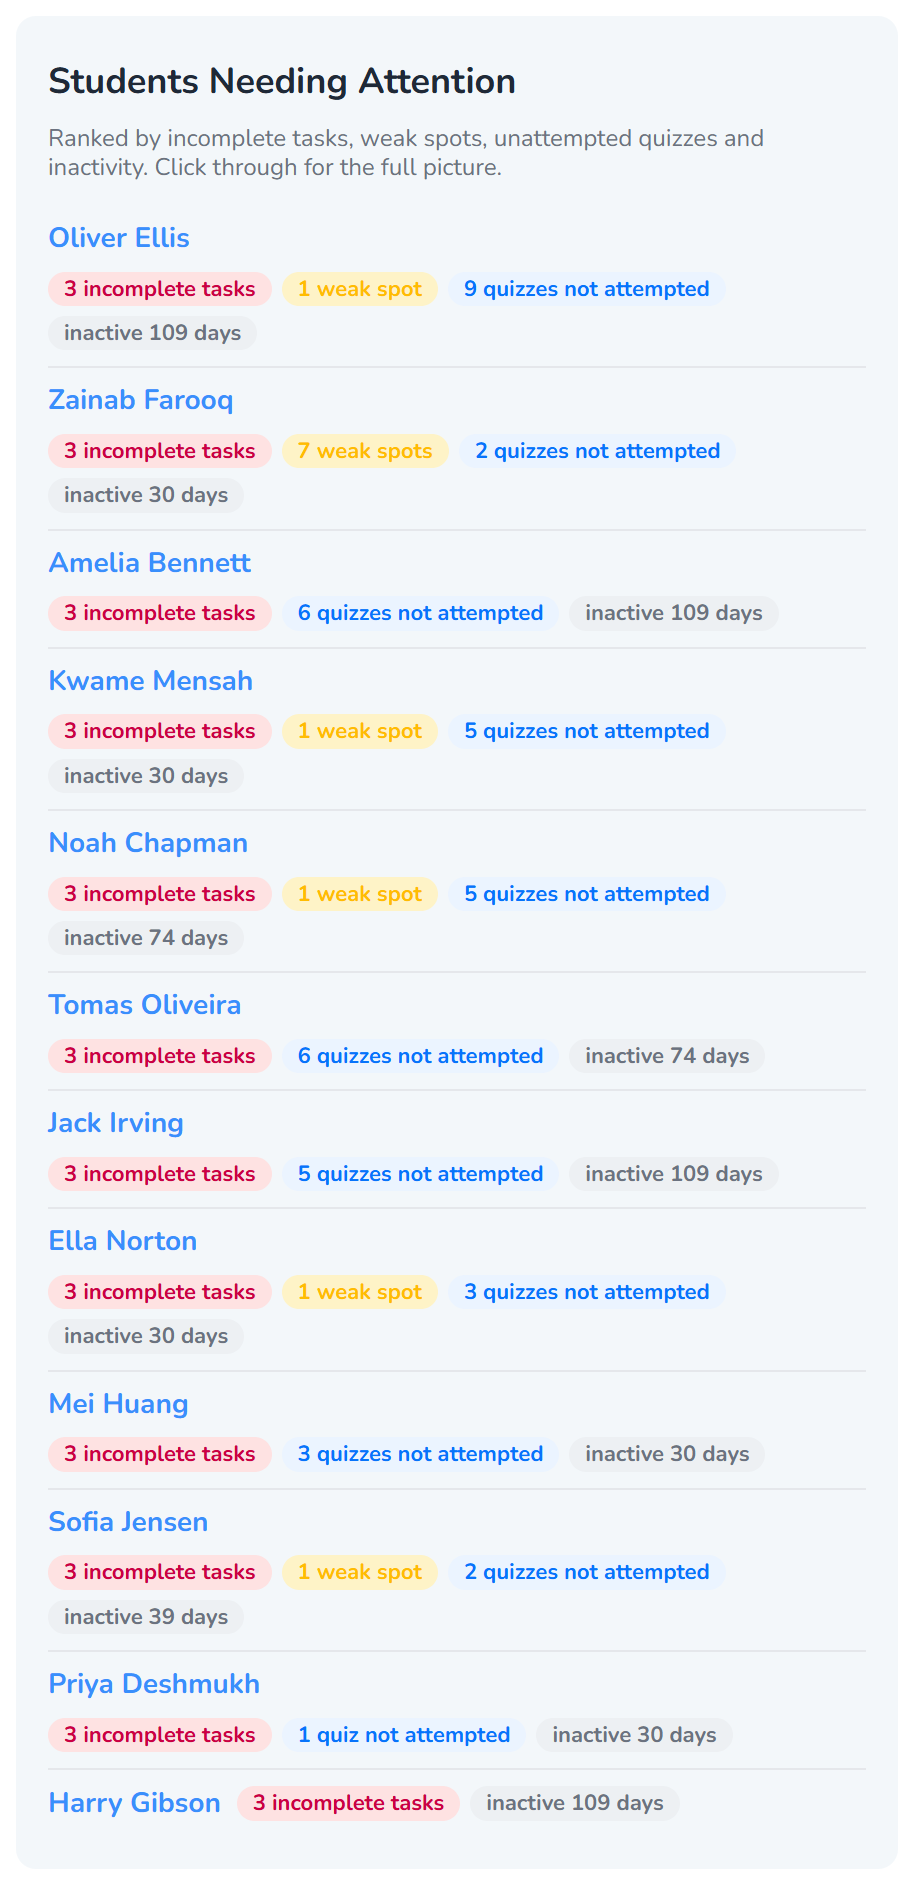Click the '7 weak spots' badge

point(365,451)
